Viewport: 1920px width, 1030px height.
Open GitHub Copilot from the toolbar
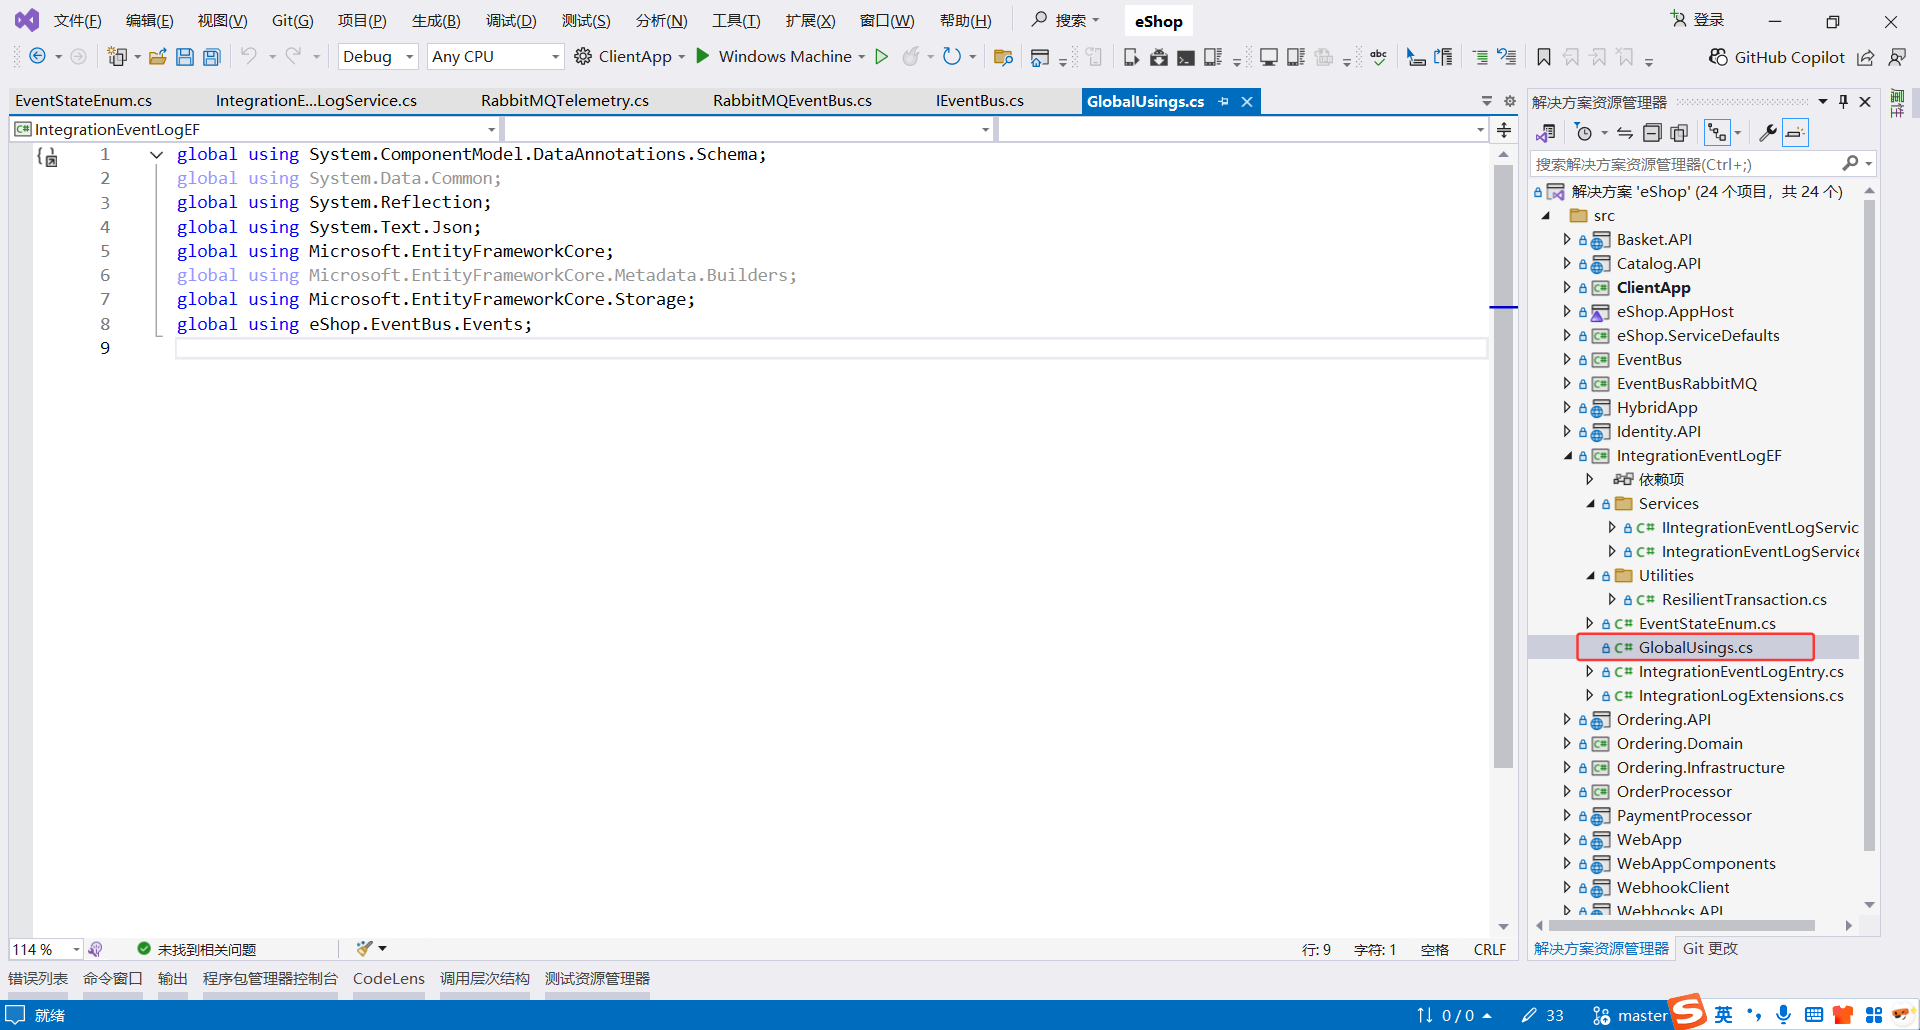point(1776,57)
